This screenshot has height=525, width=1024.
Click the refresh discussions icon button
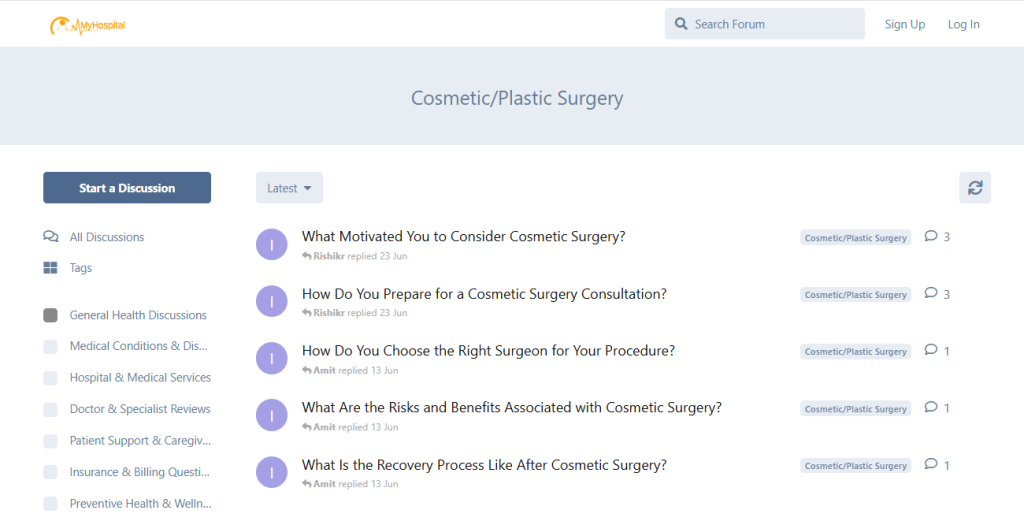(975, 188)
